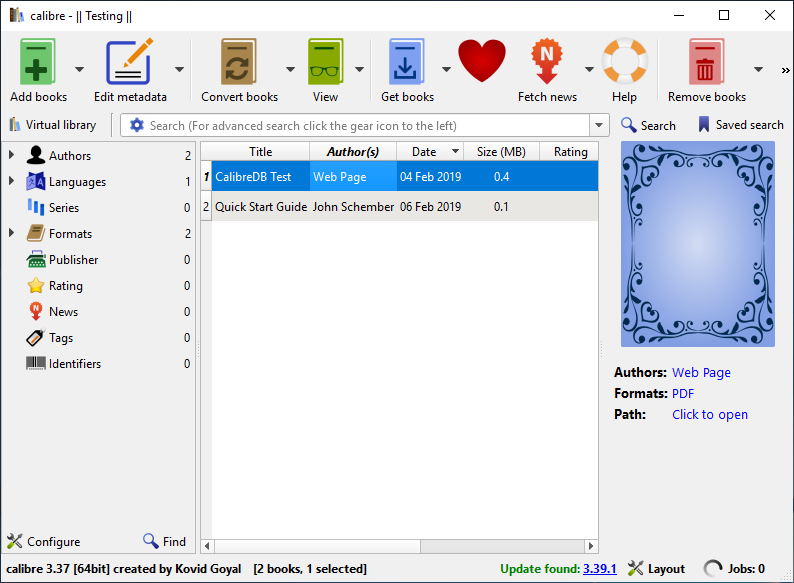Screen dimensions: 794x583
Task: Select the 'Quick Start Guide' title cell
Action: [x=260, y=206]
